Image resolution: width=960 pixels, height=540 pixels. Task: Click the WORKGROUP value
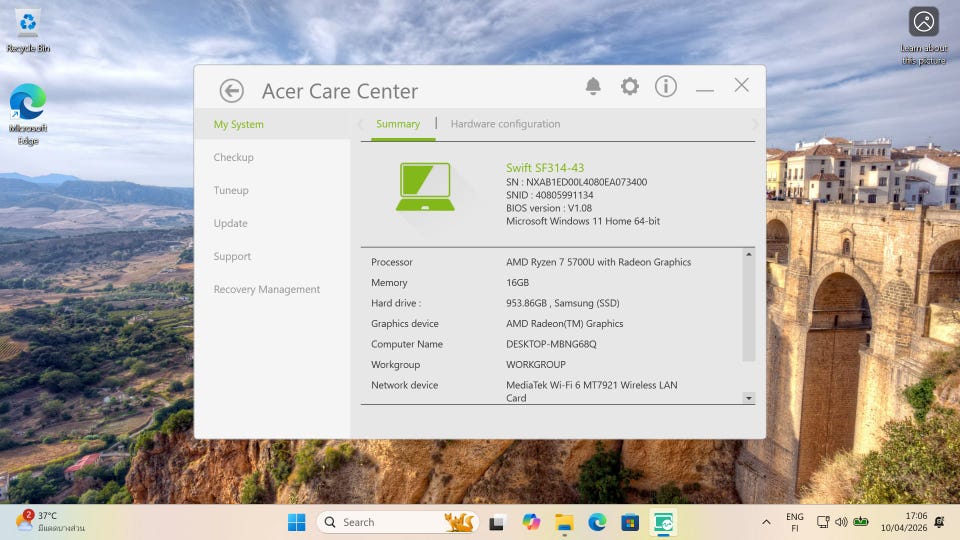point(536,365)
